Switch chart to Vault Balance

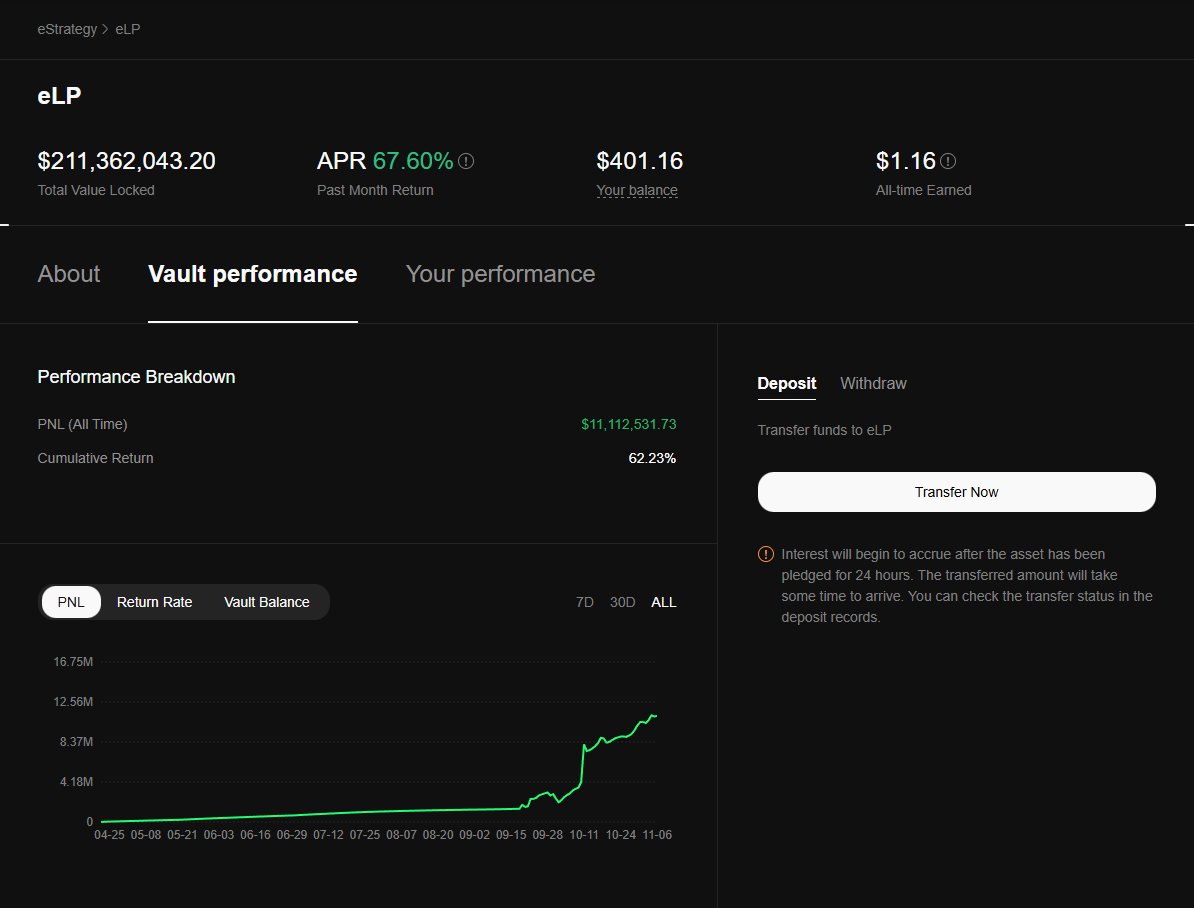point(266,602)
